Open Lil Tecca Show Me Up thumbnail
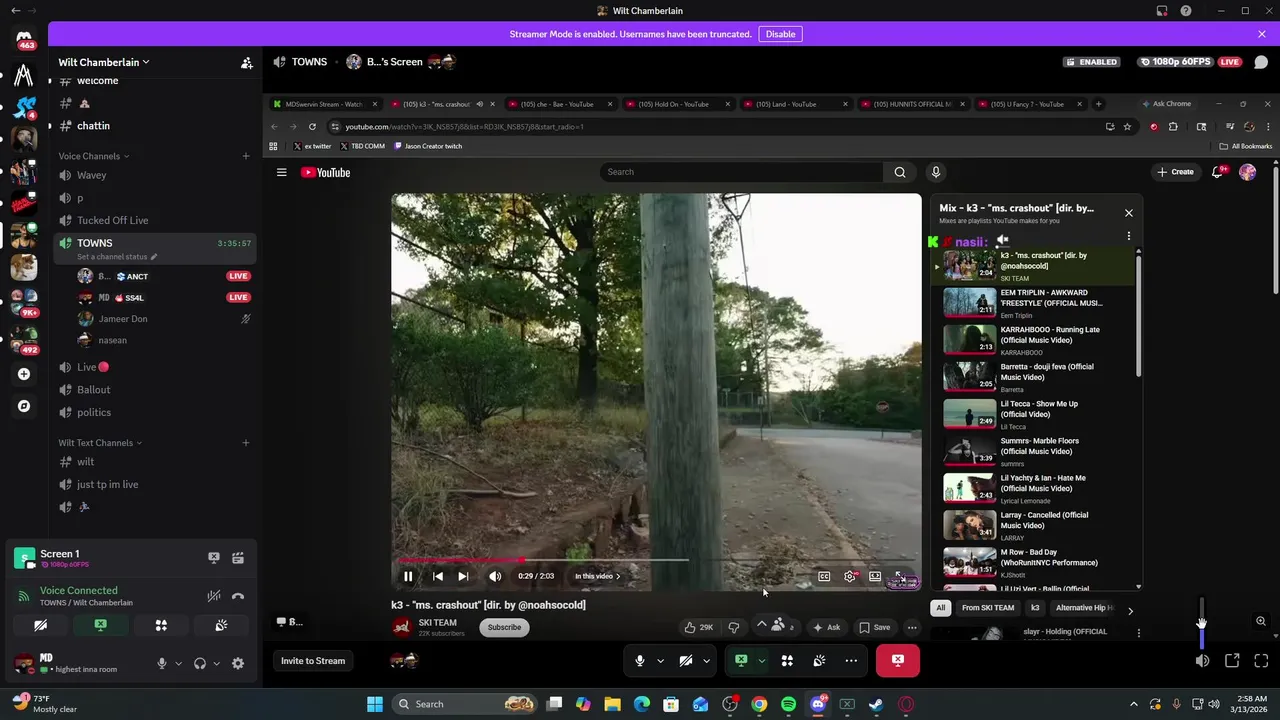The height and width of the screenshot is (720, 1280). [970, 413]
